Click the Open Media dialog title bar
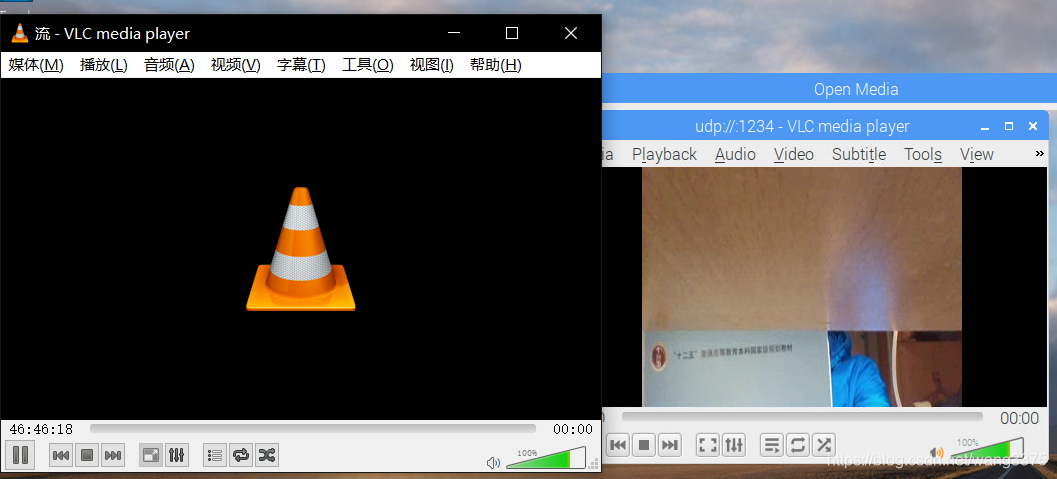Viewport: 1057px width, 479px height. click(x=829, y=89)
